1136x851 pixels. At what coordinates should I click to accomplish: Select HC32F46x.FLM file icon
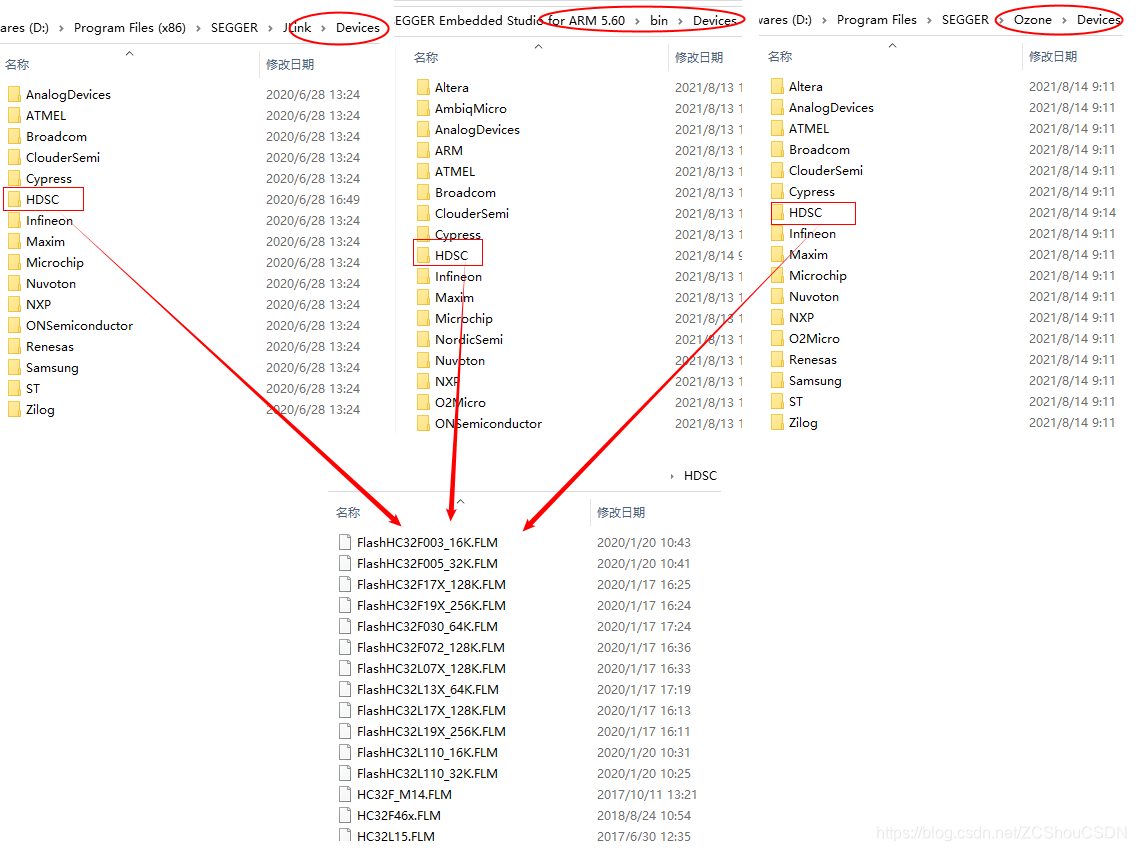(346, 815)
